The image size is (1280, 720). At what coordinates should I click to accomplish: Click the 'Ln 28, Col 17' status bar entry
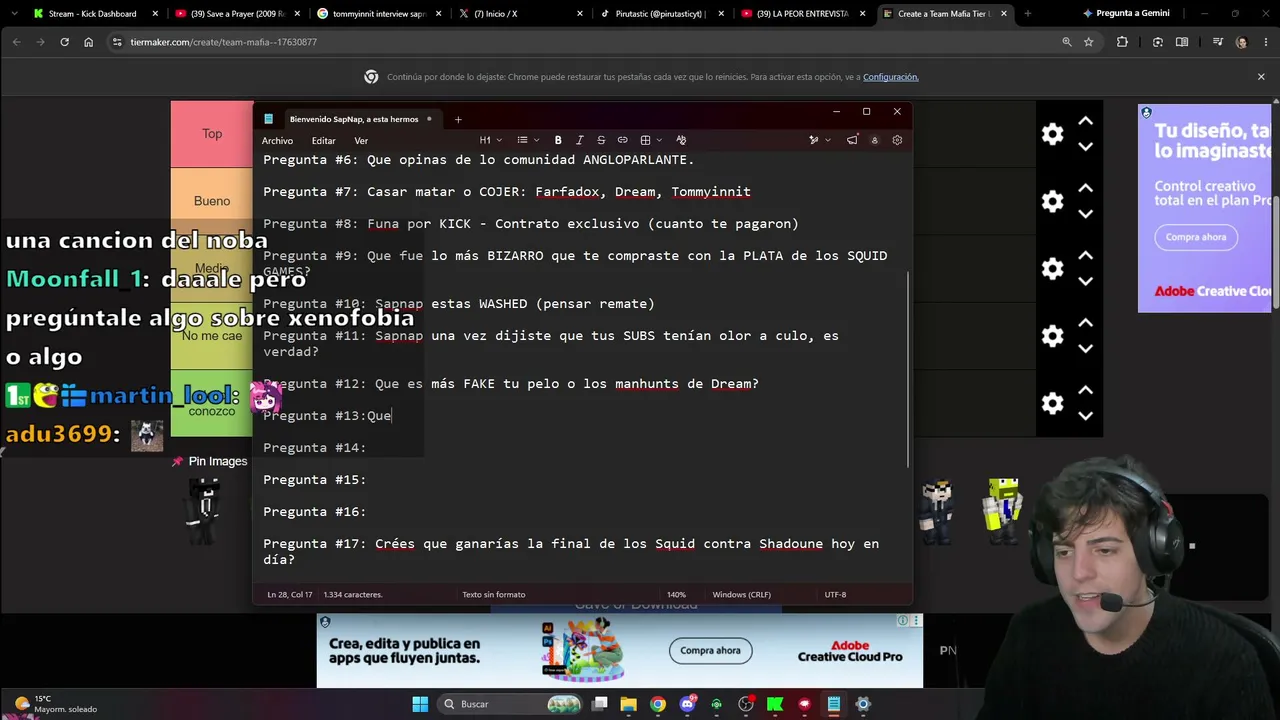pos(289,594)
